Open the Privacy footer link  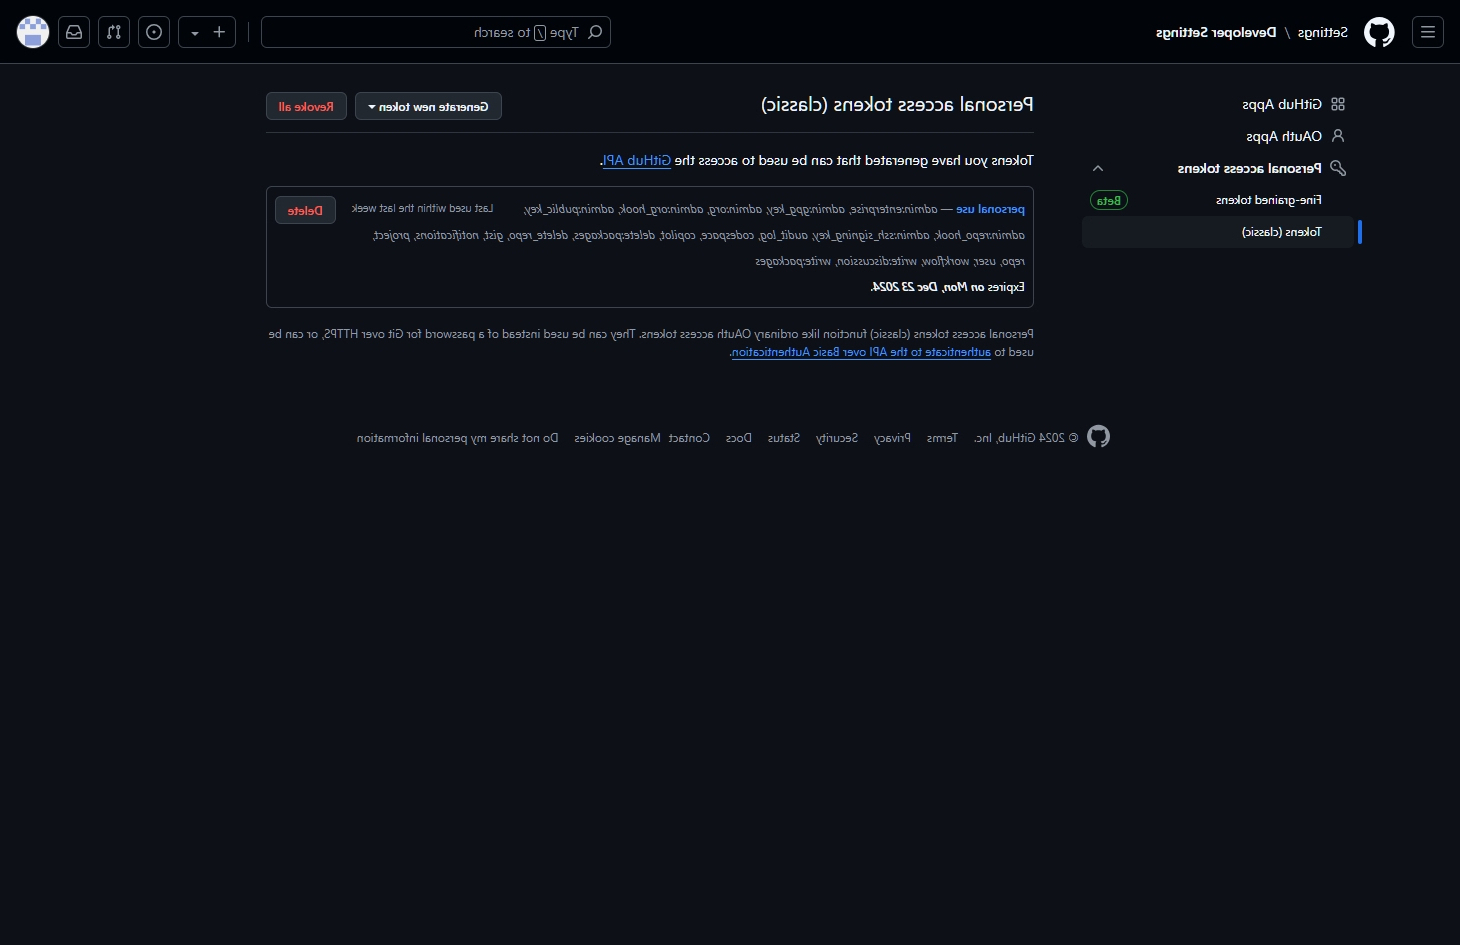pyautogui.click(x=892, y=438)
